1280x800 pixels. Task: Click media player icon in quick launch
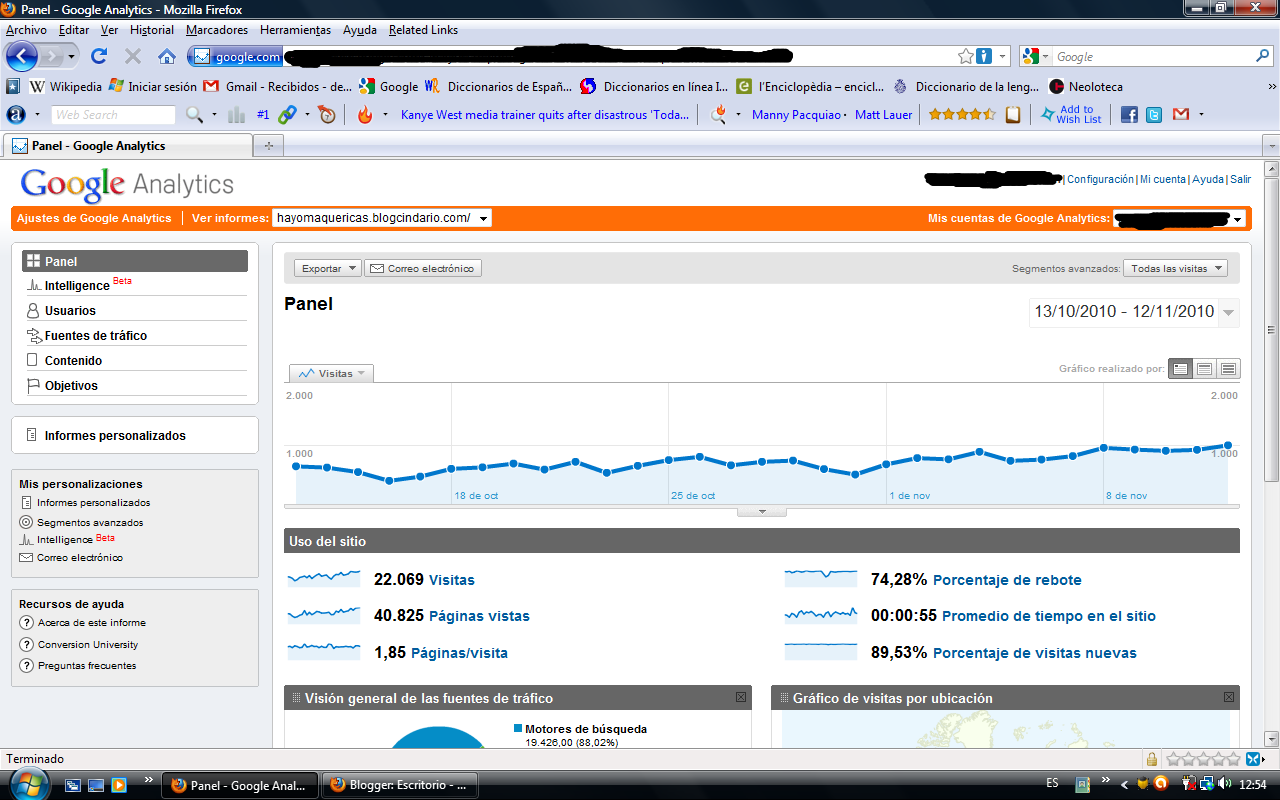click(x=118, y=785)
